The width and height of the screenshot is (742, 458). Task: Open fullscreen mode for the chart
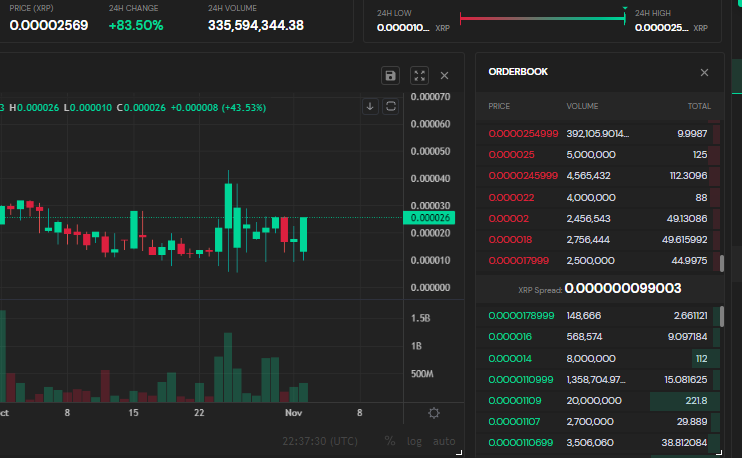pos(419,76)
